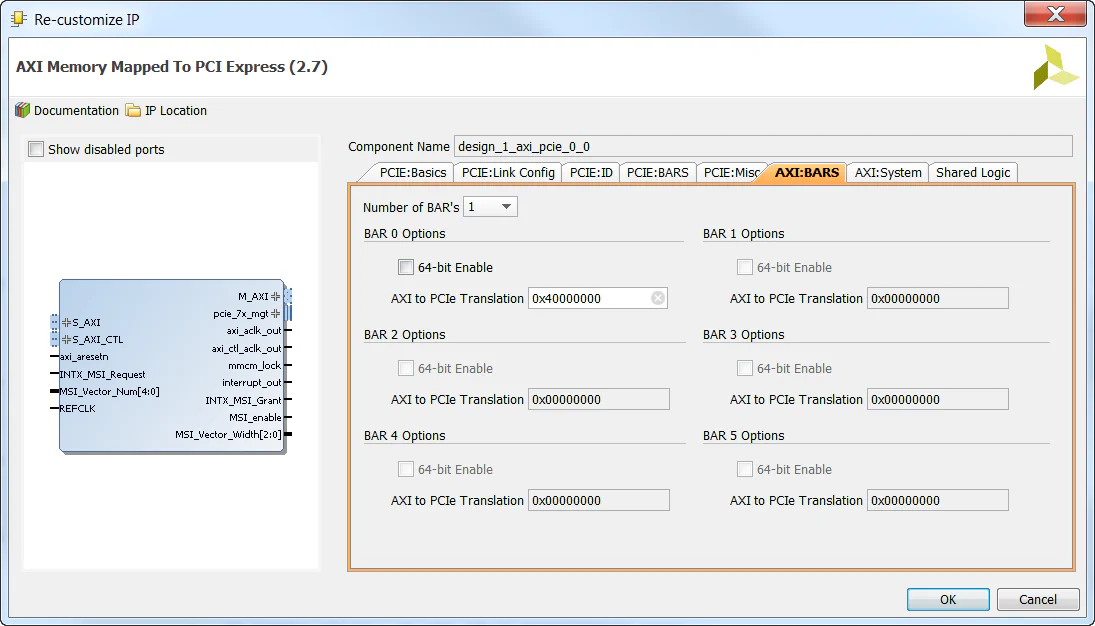The image size is (1095, 626).
Task: Enable 64-bit mode for BAR 0
Action: pos(406,267)
